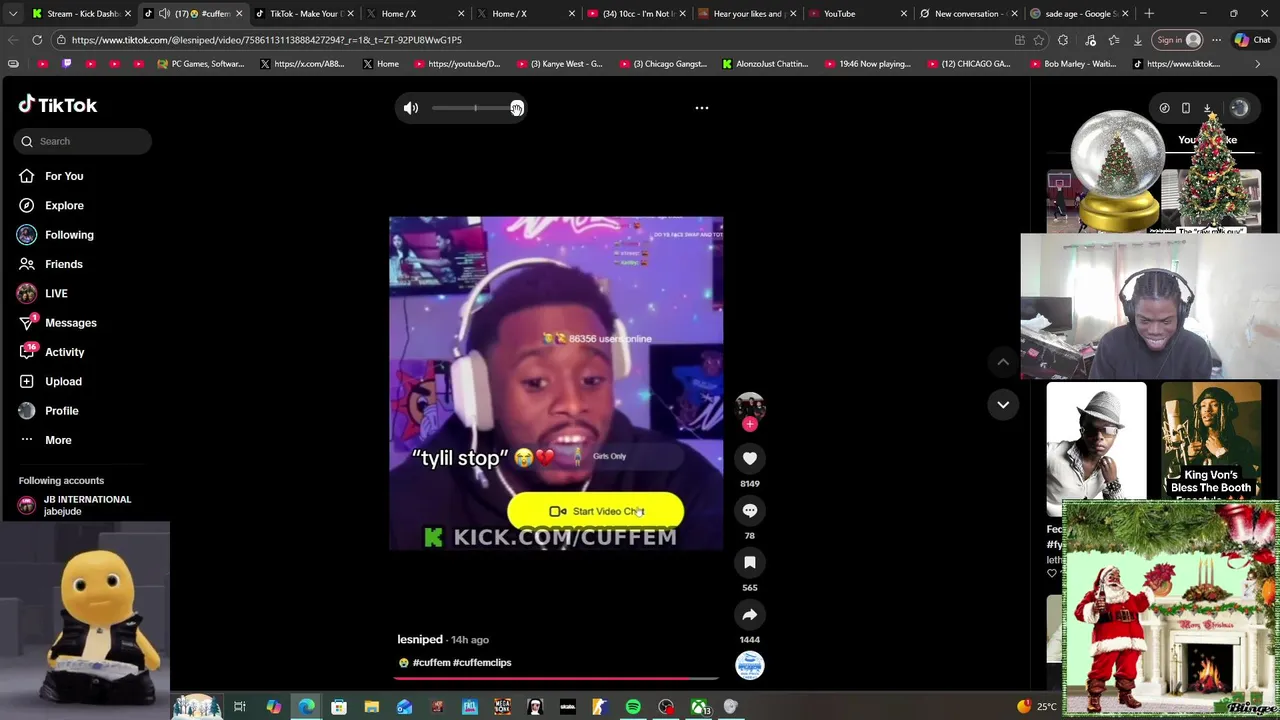This screenshot has height=720, width=1280.
Task: Click the address bar URL
Action: click(x=267, y=40)
